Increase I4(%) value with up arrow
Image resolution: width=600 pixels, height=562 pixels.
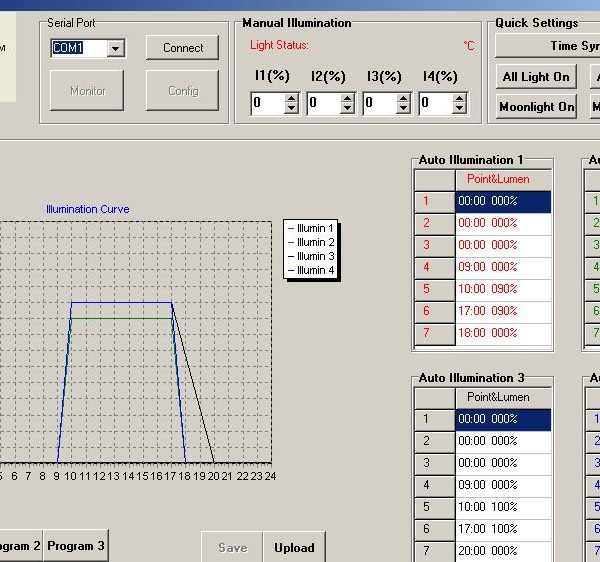(x=459, y=98)
